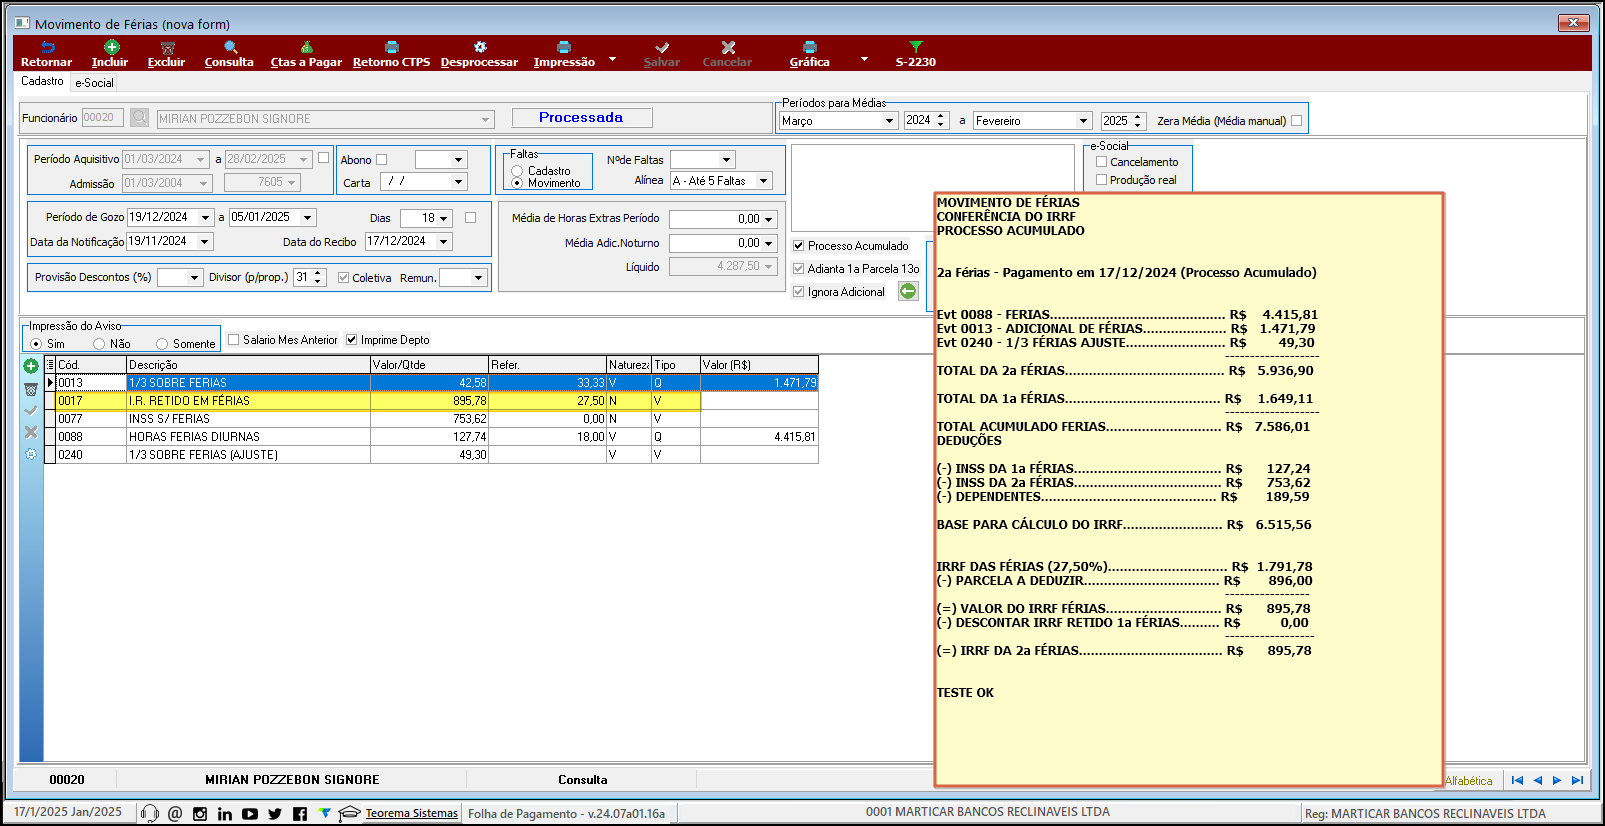This screenshot has width=1605, height=826.
Task: Open Alínea A - Até 5 Faltas dropdown
Action: pyautogui.click(x=764, y=181)
